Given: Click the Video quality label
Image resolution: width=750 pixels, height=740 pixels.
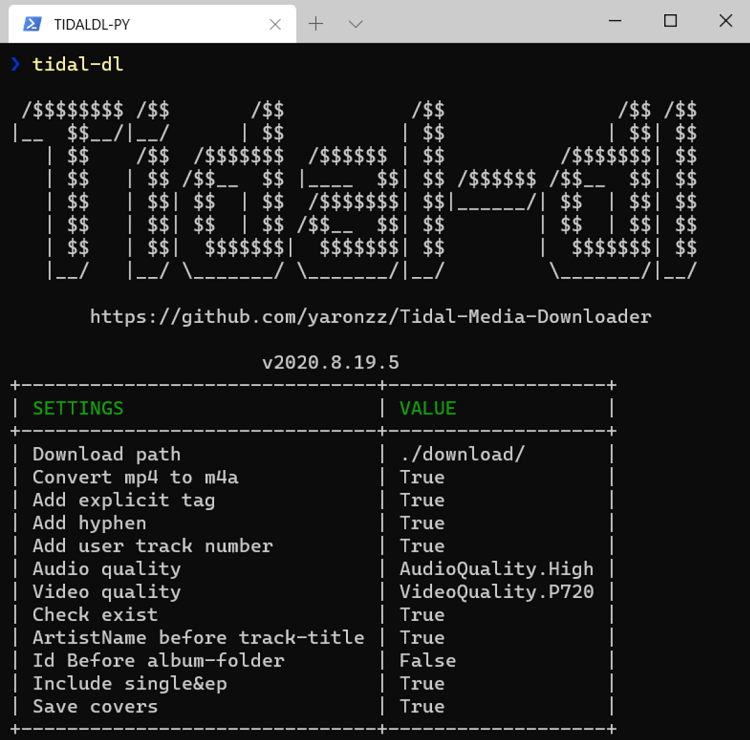Looking at the screenshot, I should point(107,592).
